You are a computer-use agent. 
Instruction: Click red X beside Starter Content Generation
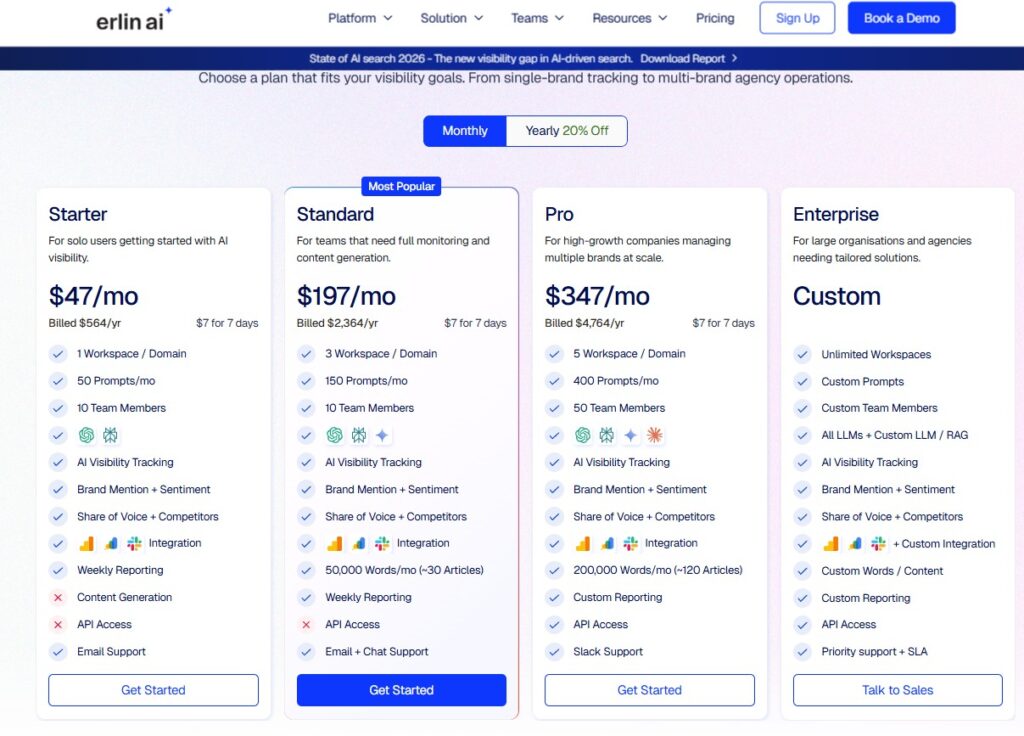pos(58,598)
